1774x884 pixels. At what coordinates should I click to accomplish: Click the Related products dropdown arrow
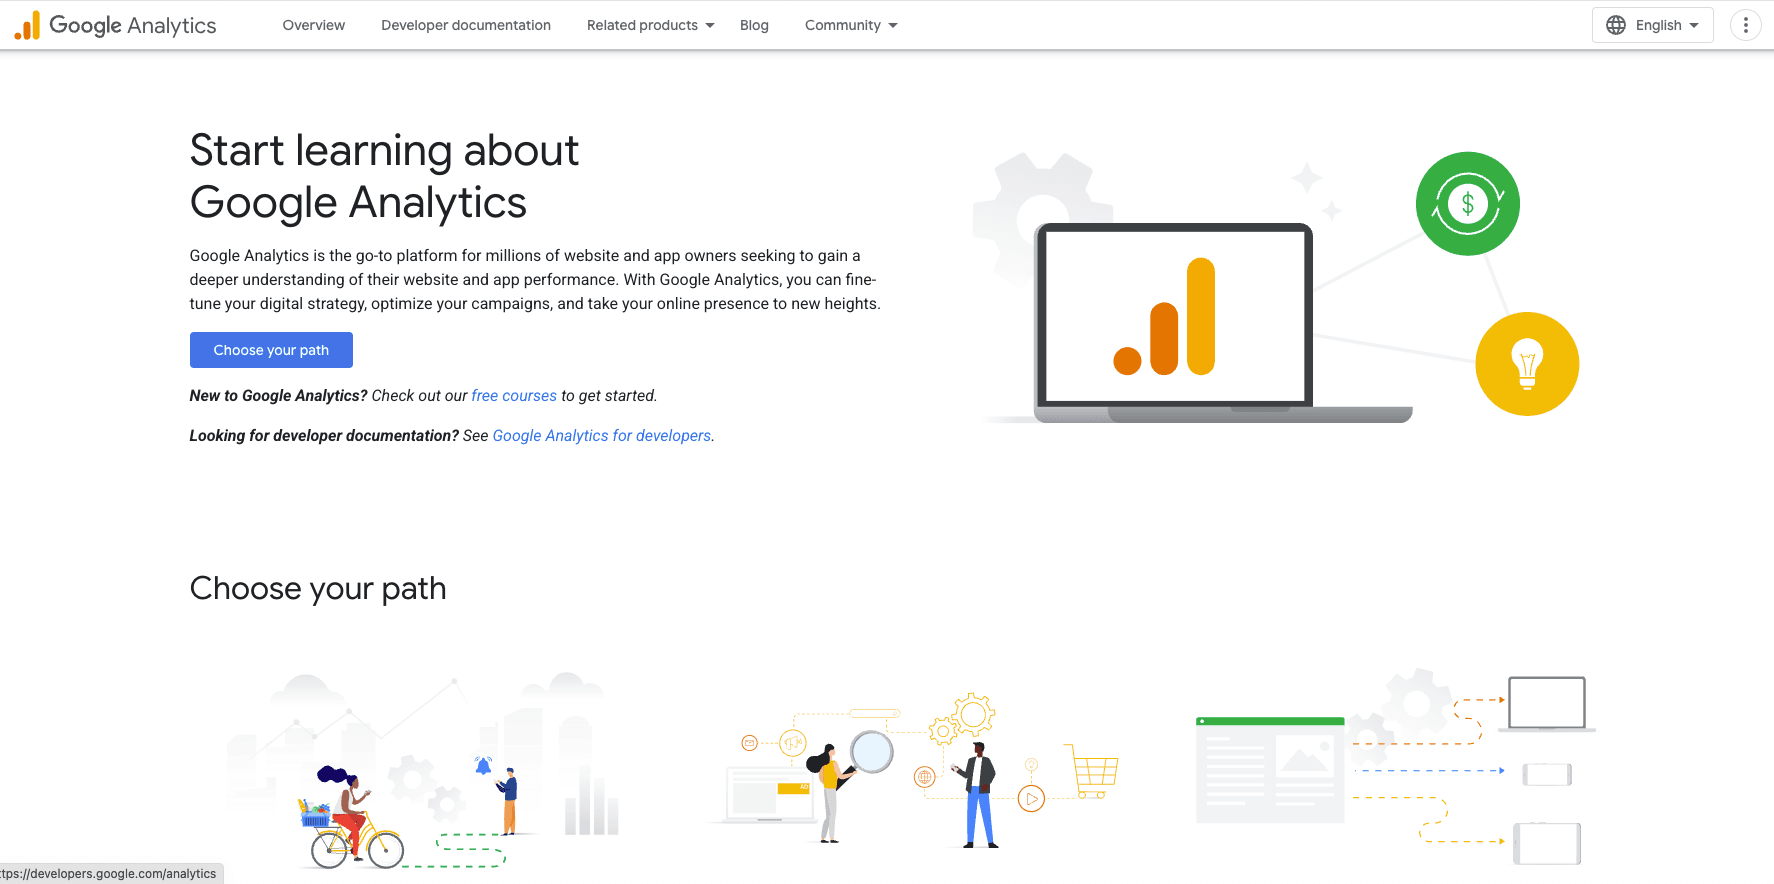710,25
